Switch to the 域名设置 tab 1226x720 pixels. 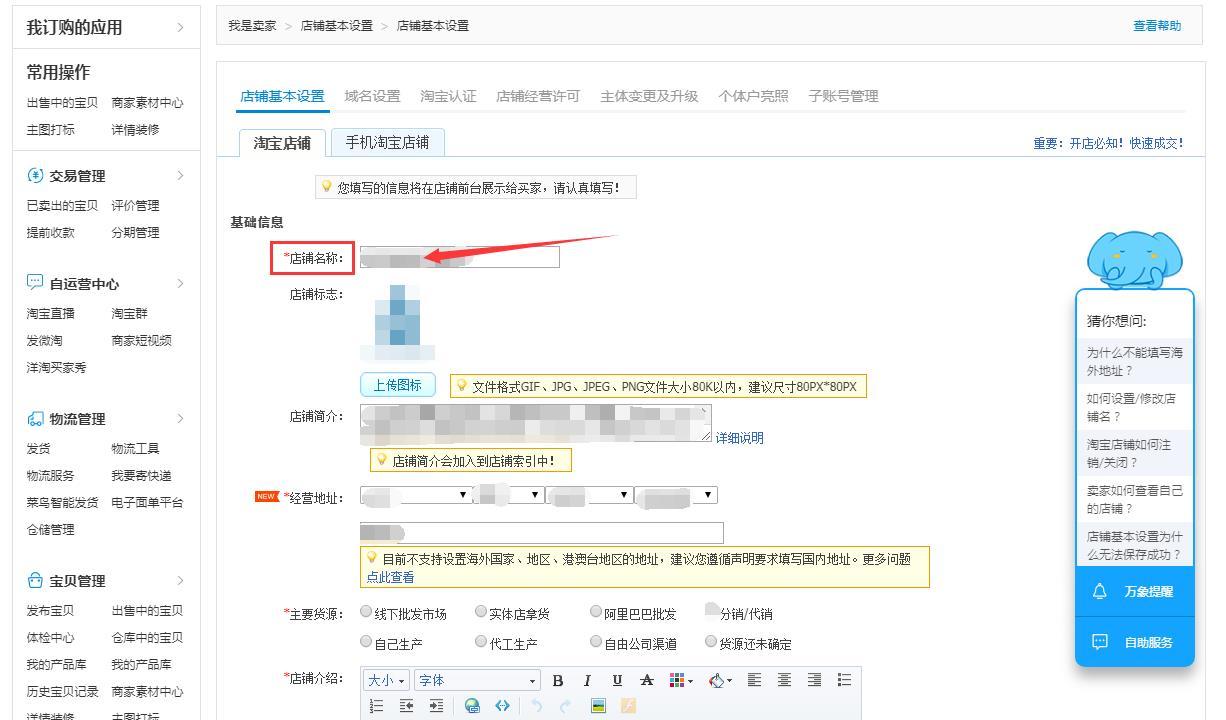372,96
